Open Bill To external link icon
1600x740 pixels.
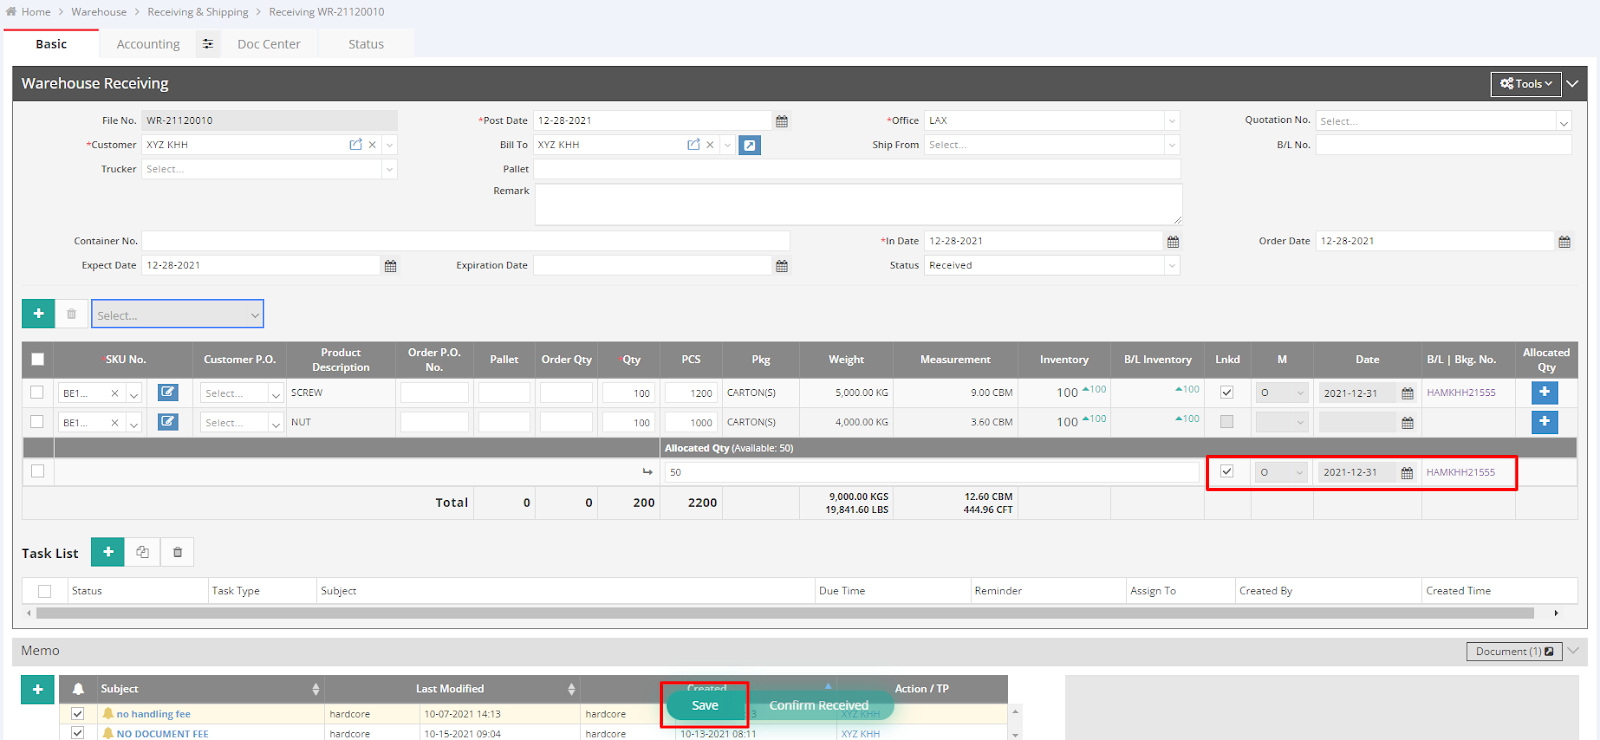point(693,145)
